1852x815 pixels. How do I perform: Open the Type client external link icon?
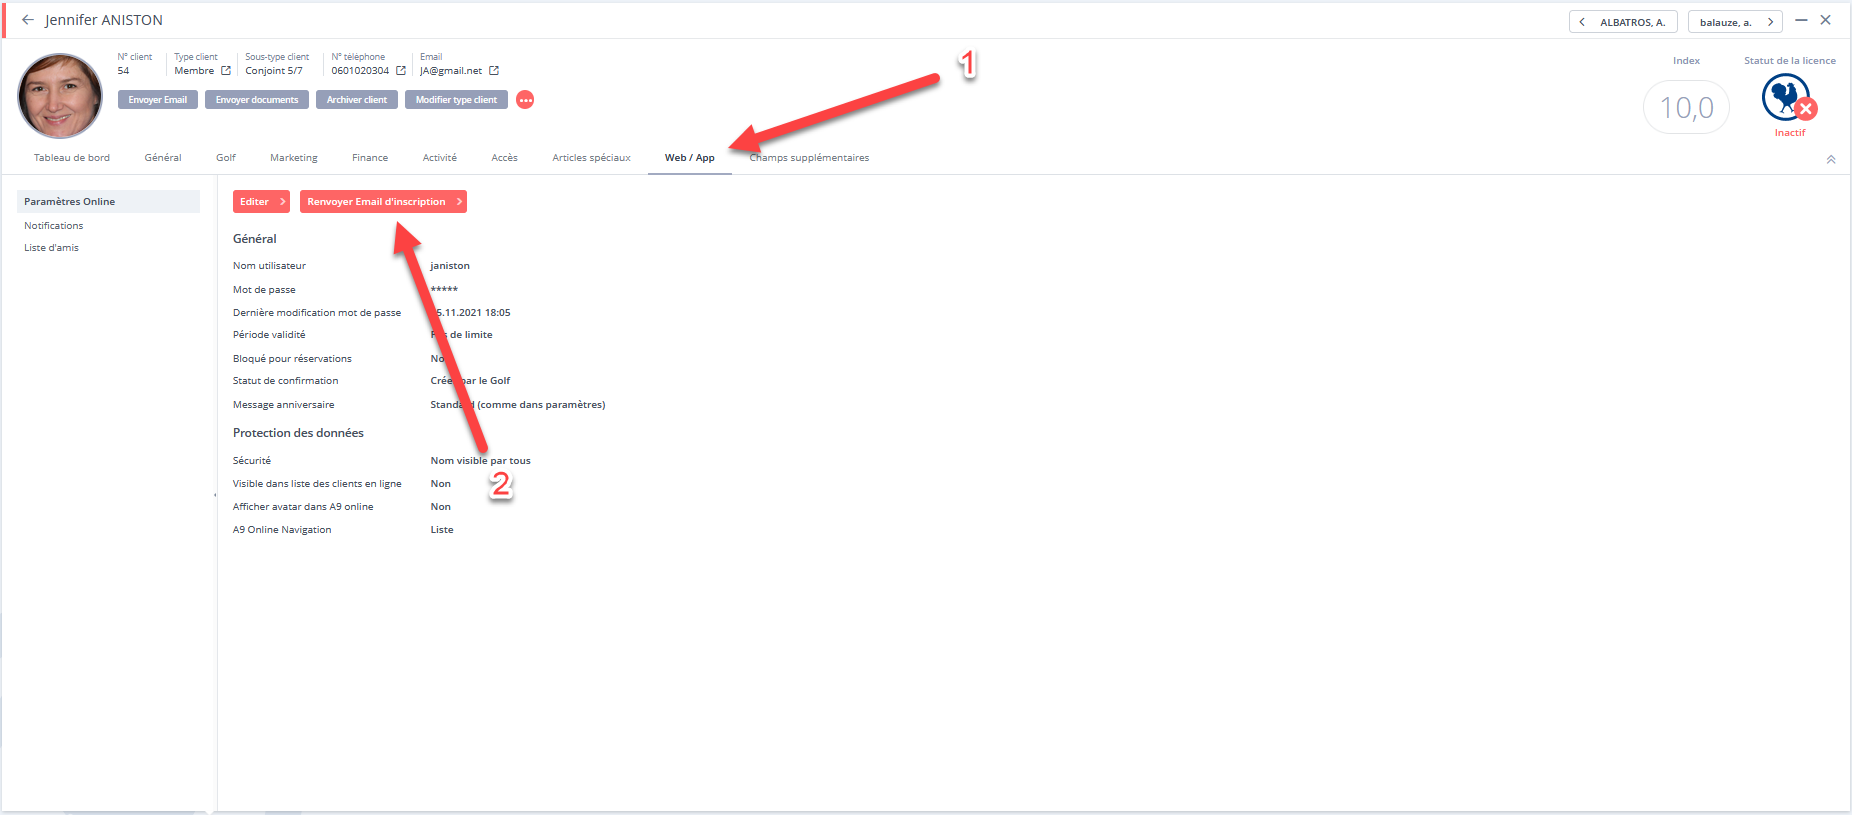point(226,71)
